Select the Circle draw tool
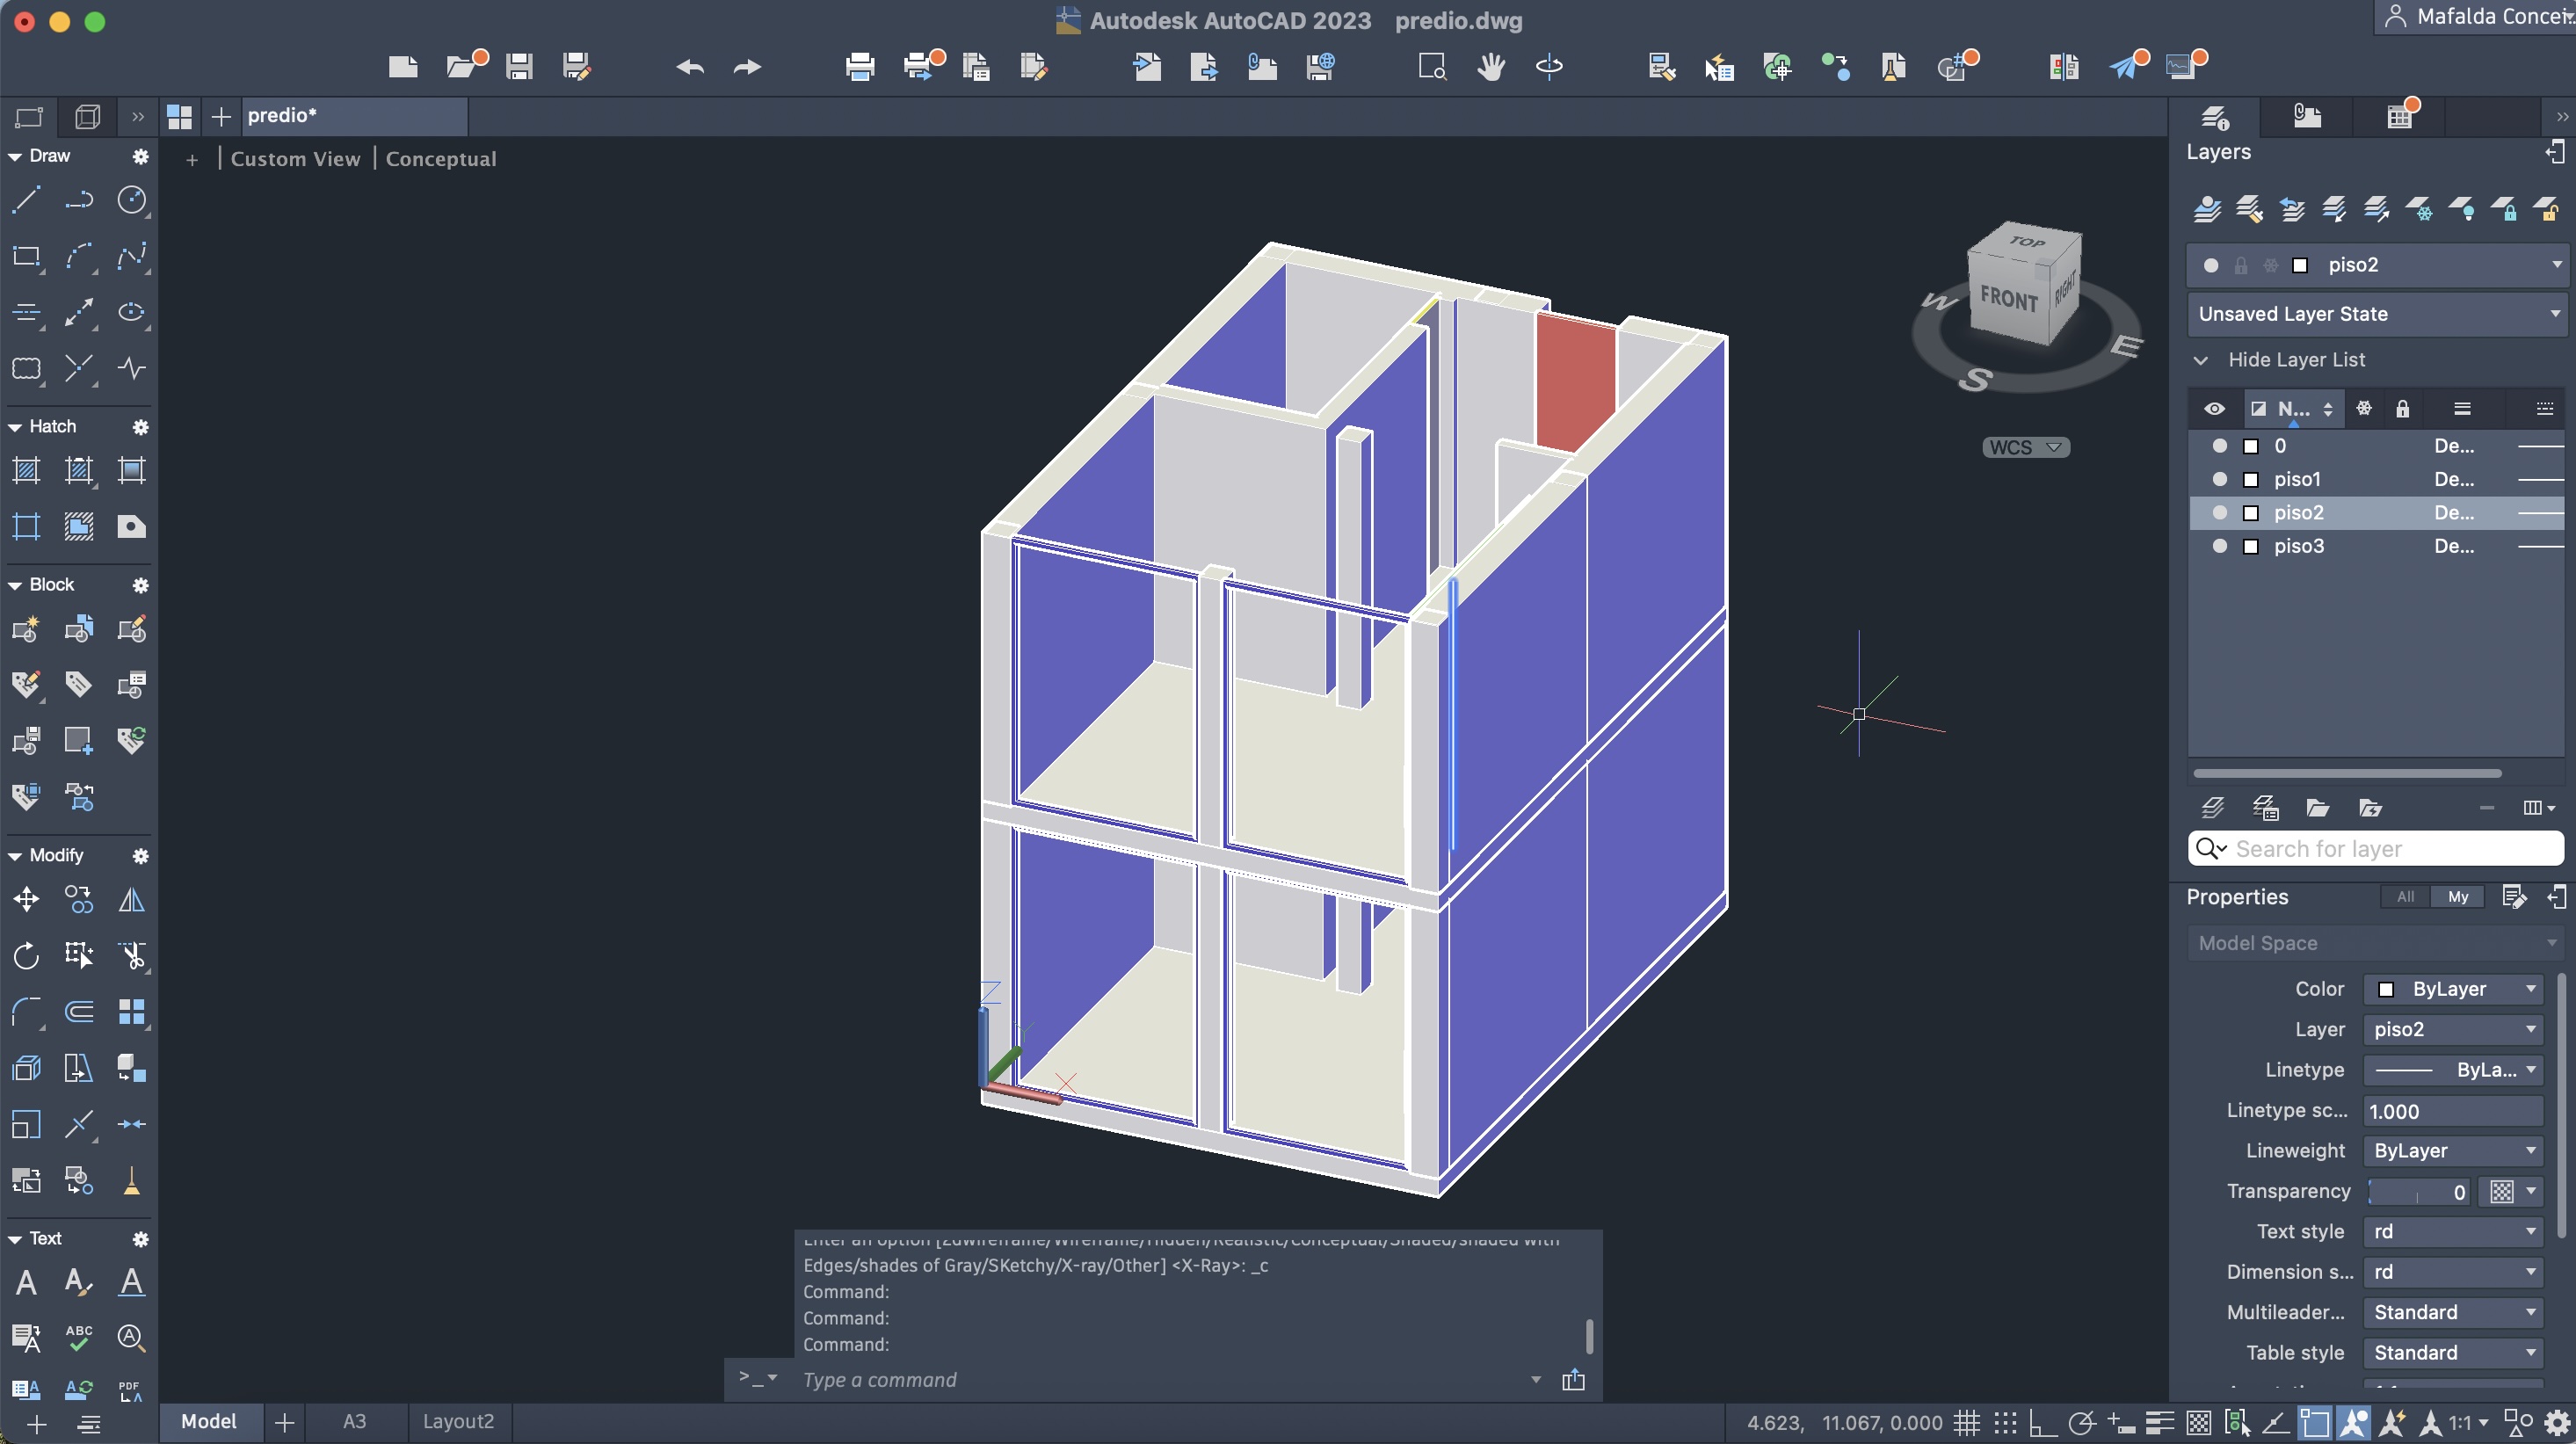Viewport: 2576px width, 1444px height. (131, 200)
